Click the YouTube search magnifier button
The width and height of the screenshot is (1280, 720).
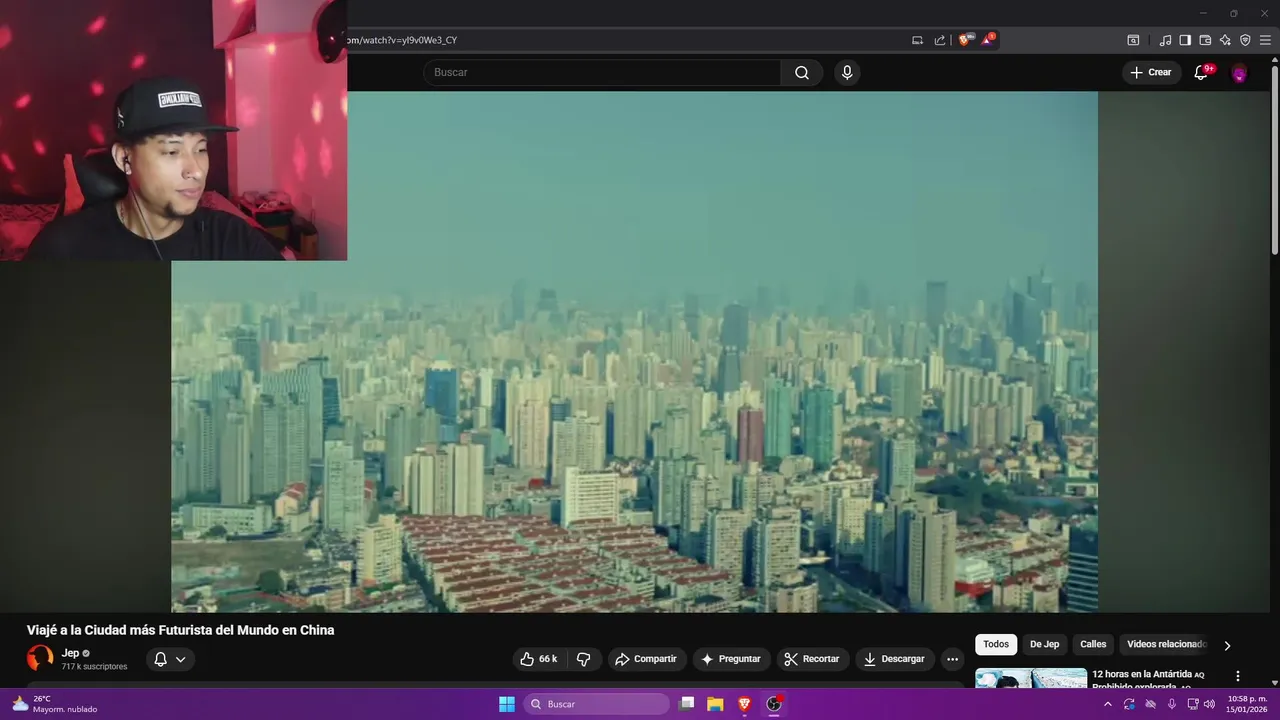coord(802,72)
